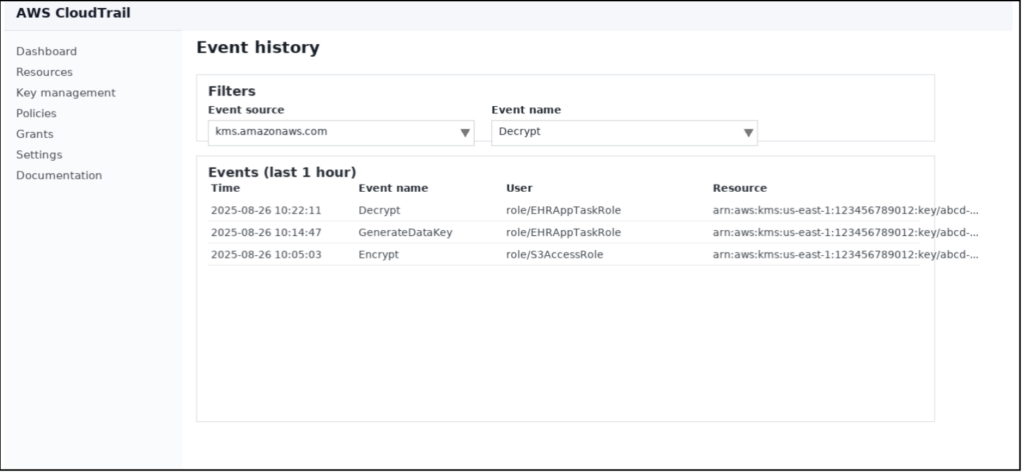The image size is (1024, 472).
Task: Open the Documentation link in sidebar
Action: 59,175
